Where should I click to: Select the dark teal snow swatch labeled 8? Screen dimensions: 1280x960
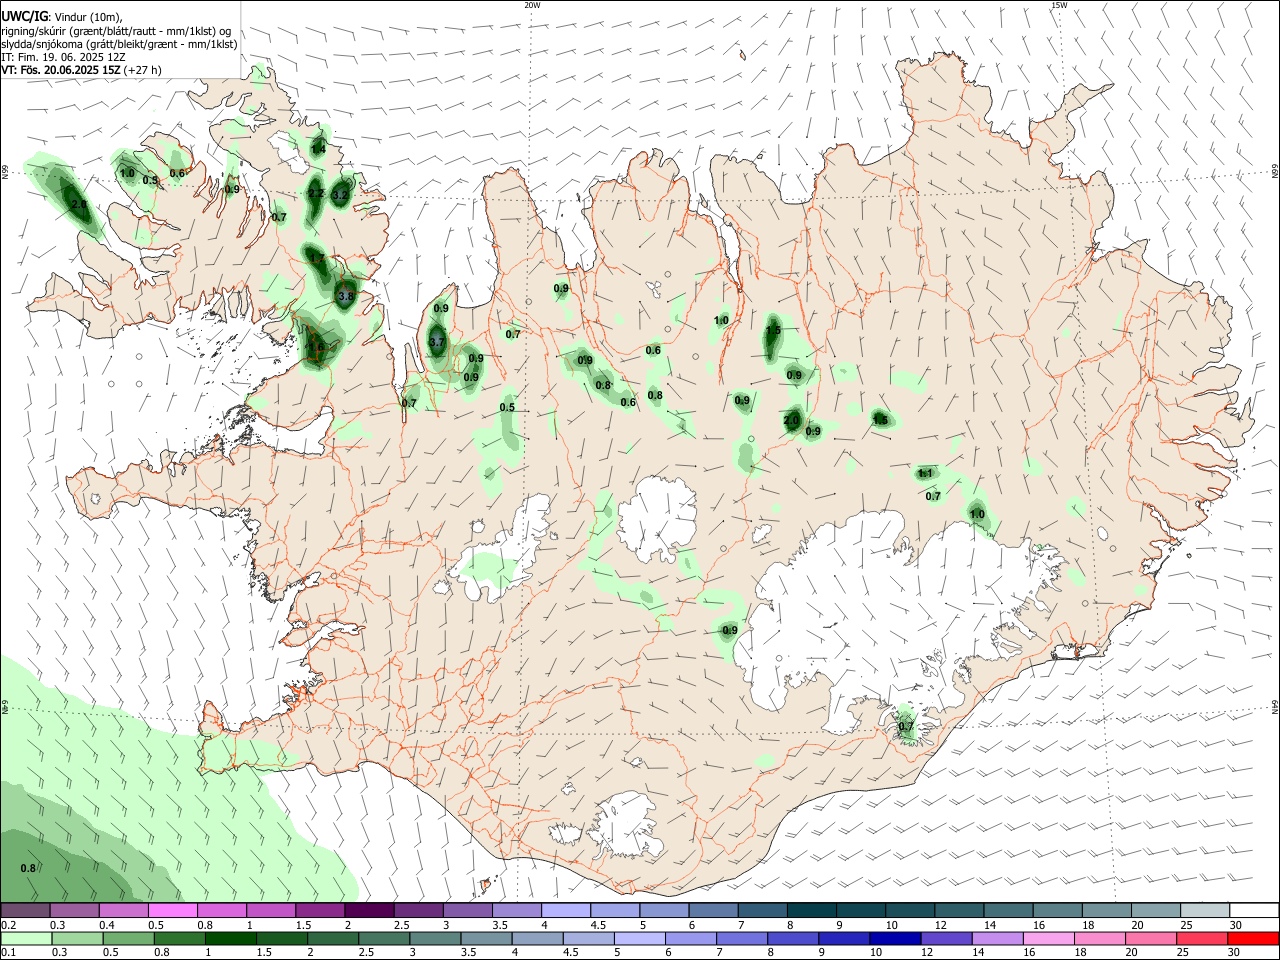click(x=811, y=910)
